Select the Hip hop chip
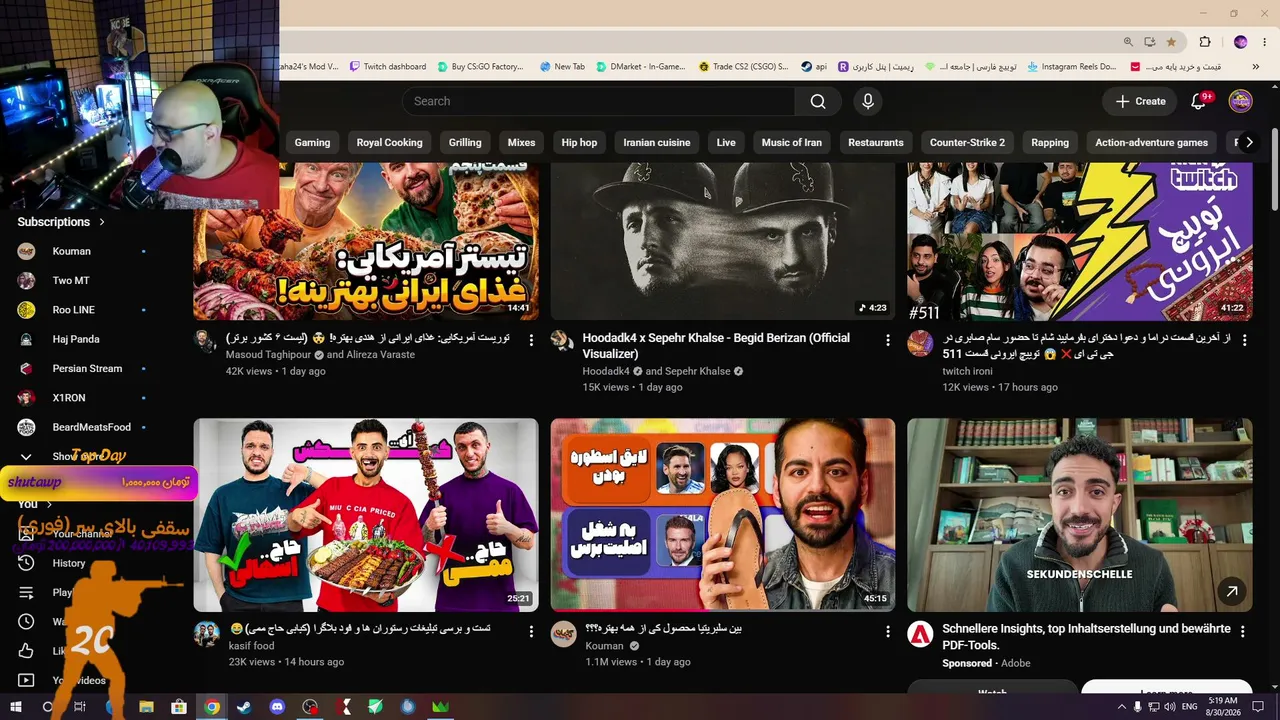The width and height of the screenshot is (1280, 720). coord(579,142)
